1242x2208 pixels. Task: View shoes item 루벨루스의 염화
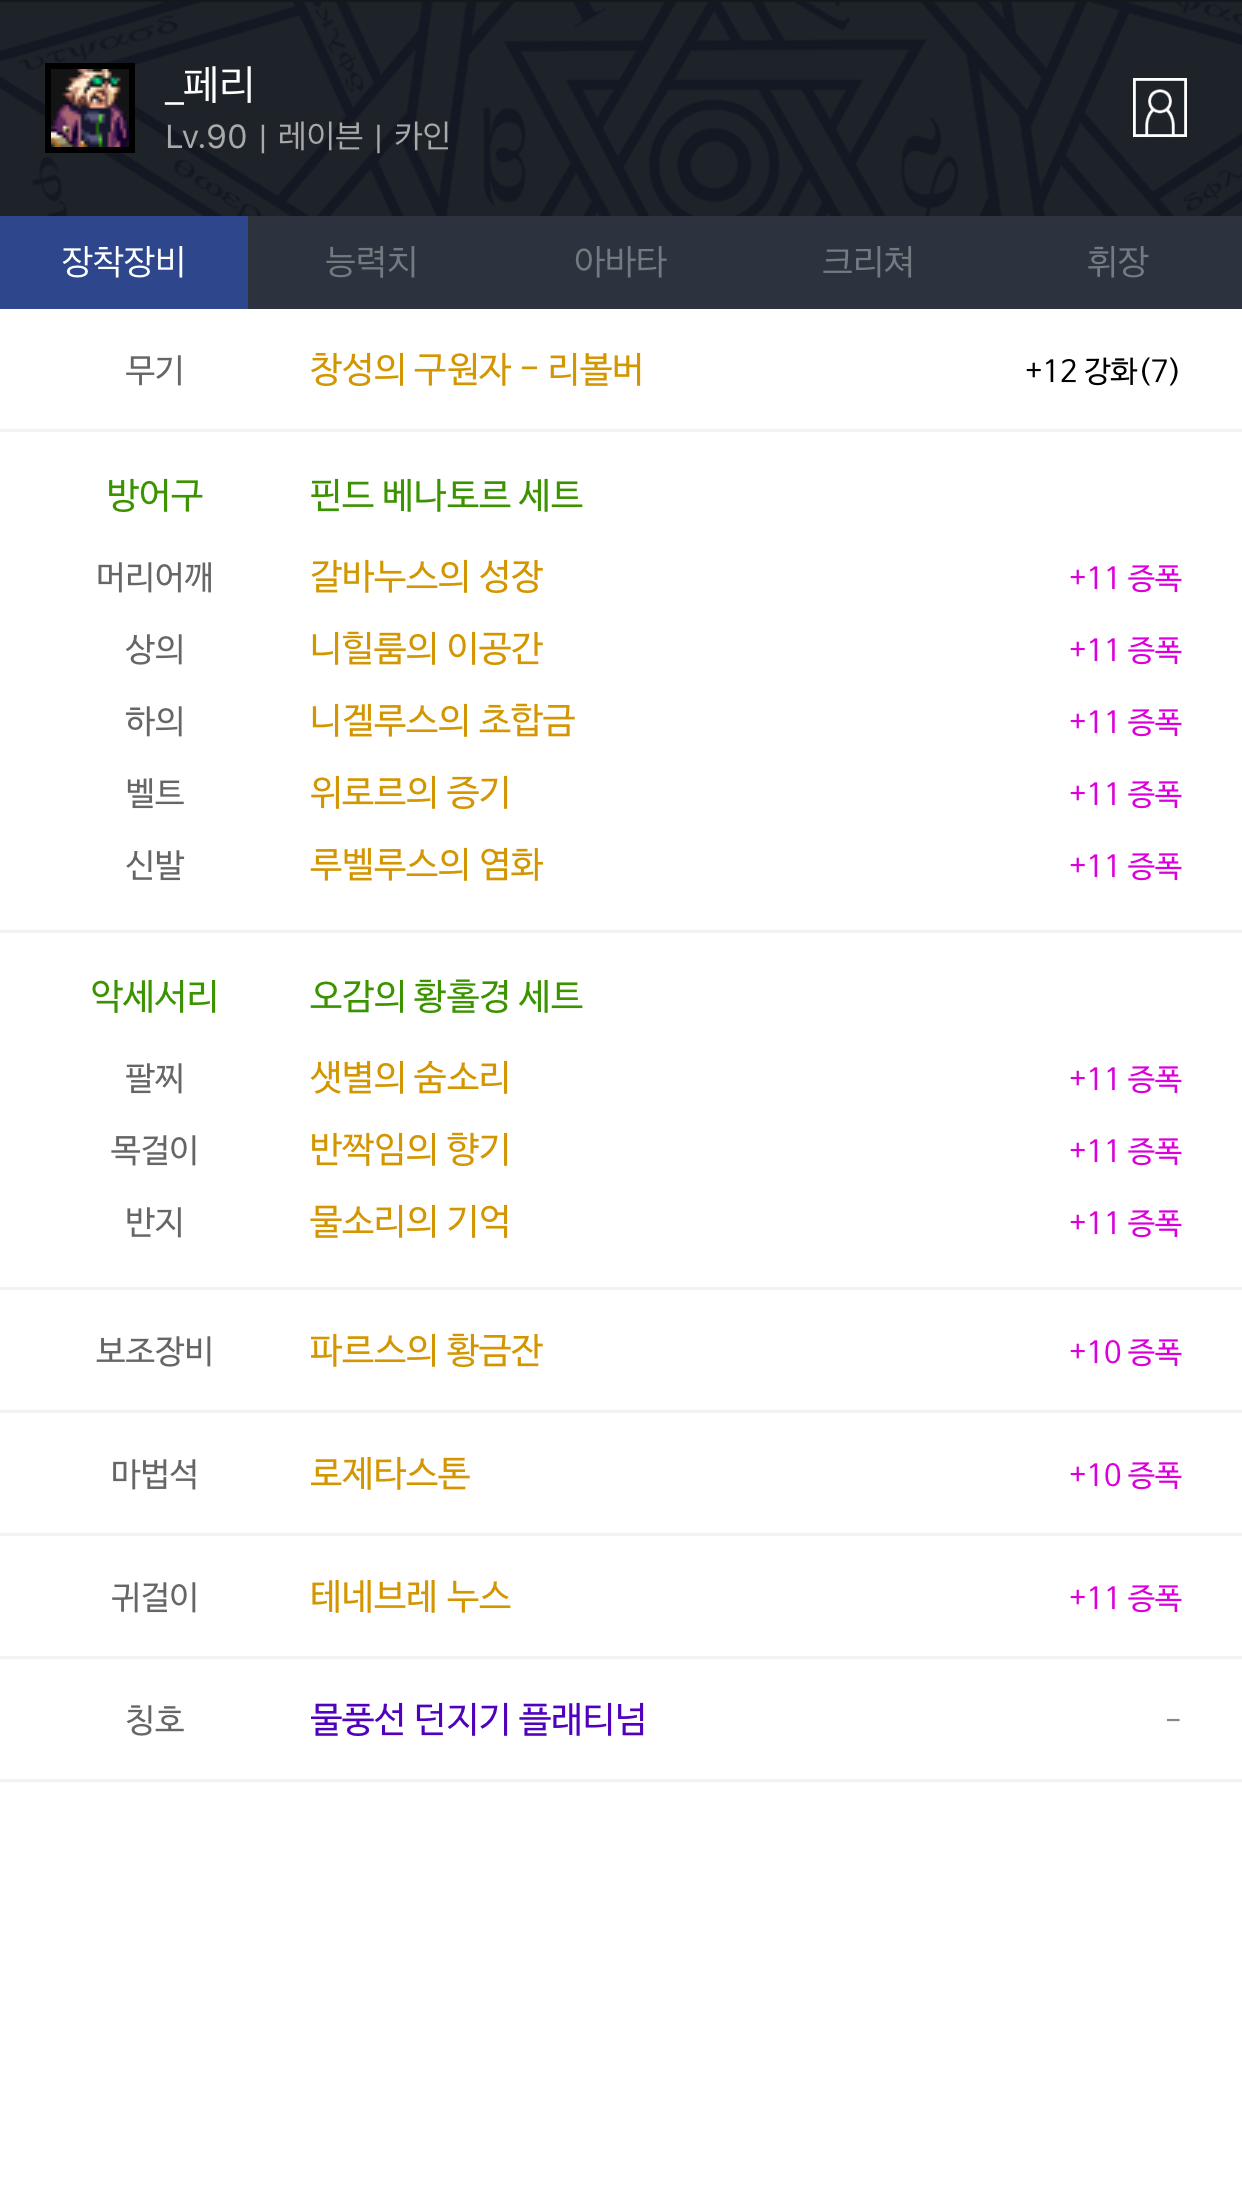tap(426, 865)
